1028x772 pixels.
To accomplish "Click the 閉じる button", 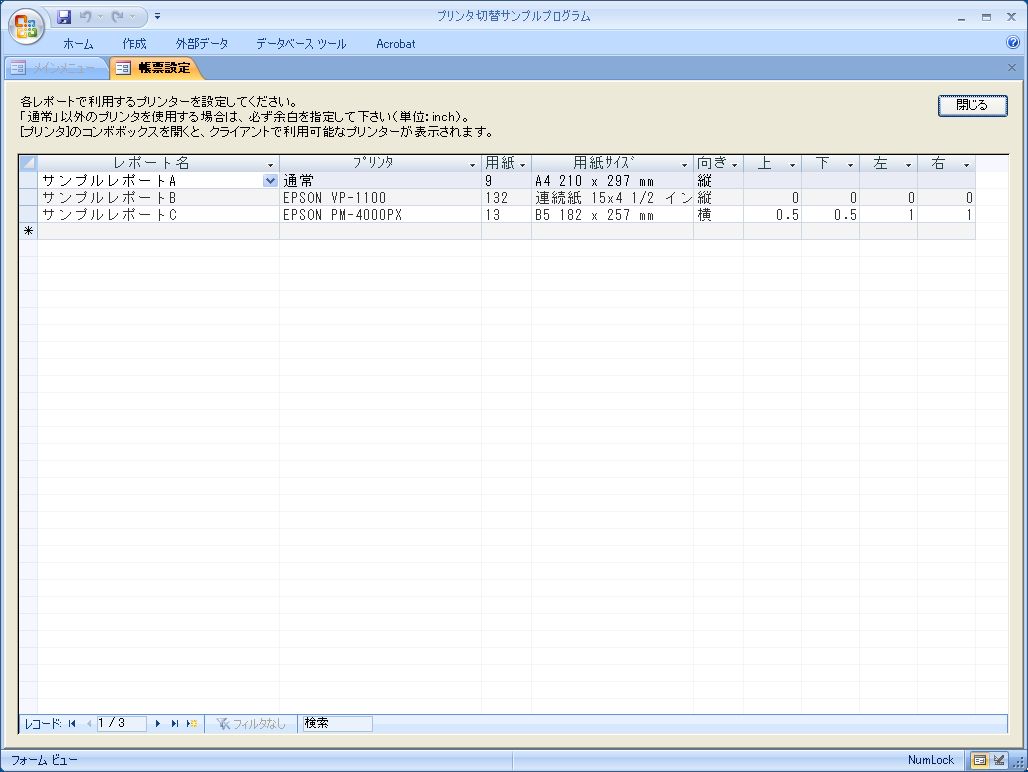I will click(972, 105).
